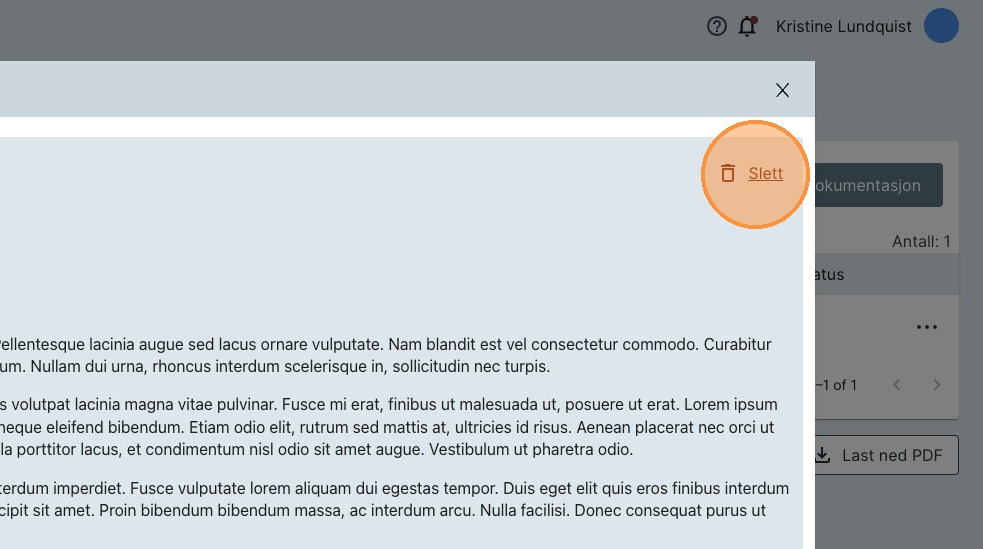Click the Antall: 1 count label
Viewport: 983px width, 549px height.
point(920,241)
